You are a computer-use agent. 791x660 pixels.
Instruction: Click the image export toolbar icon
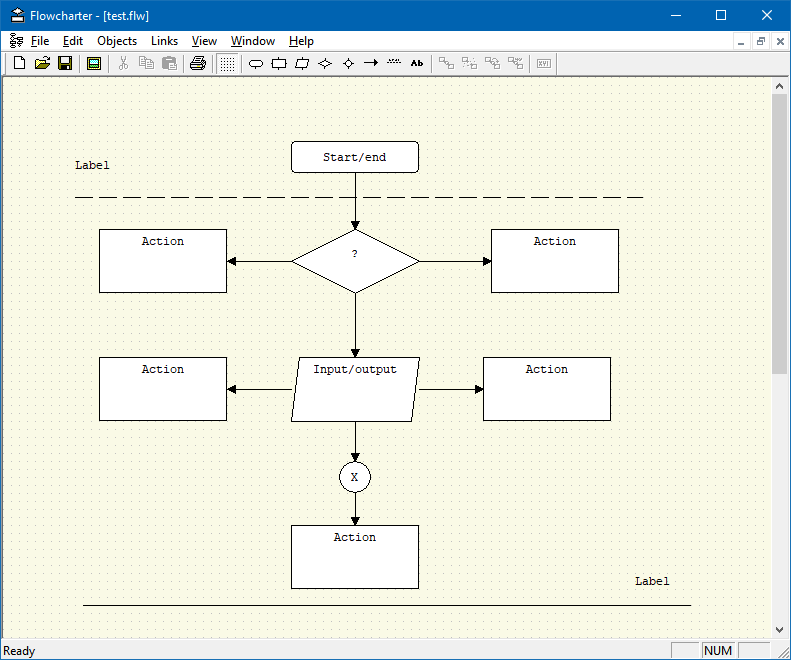tap(94, 63)
